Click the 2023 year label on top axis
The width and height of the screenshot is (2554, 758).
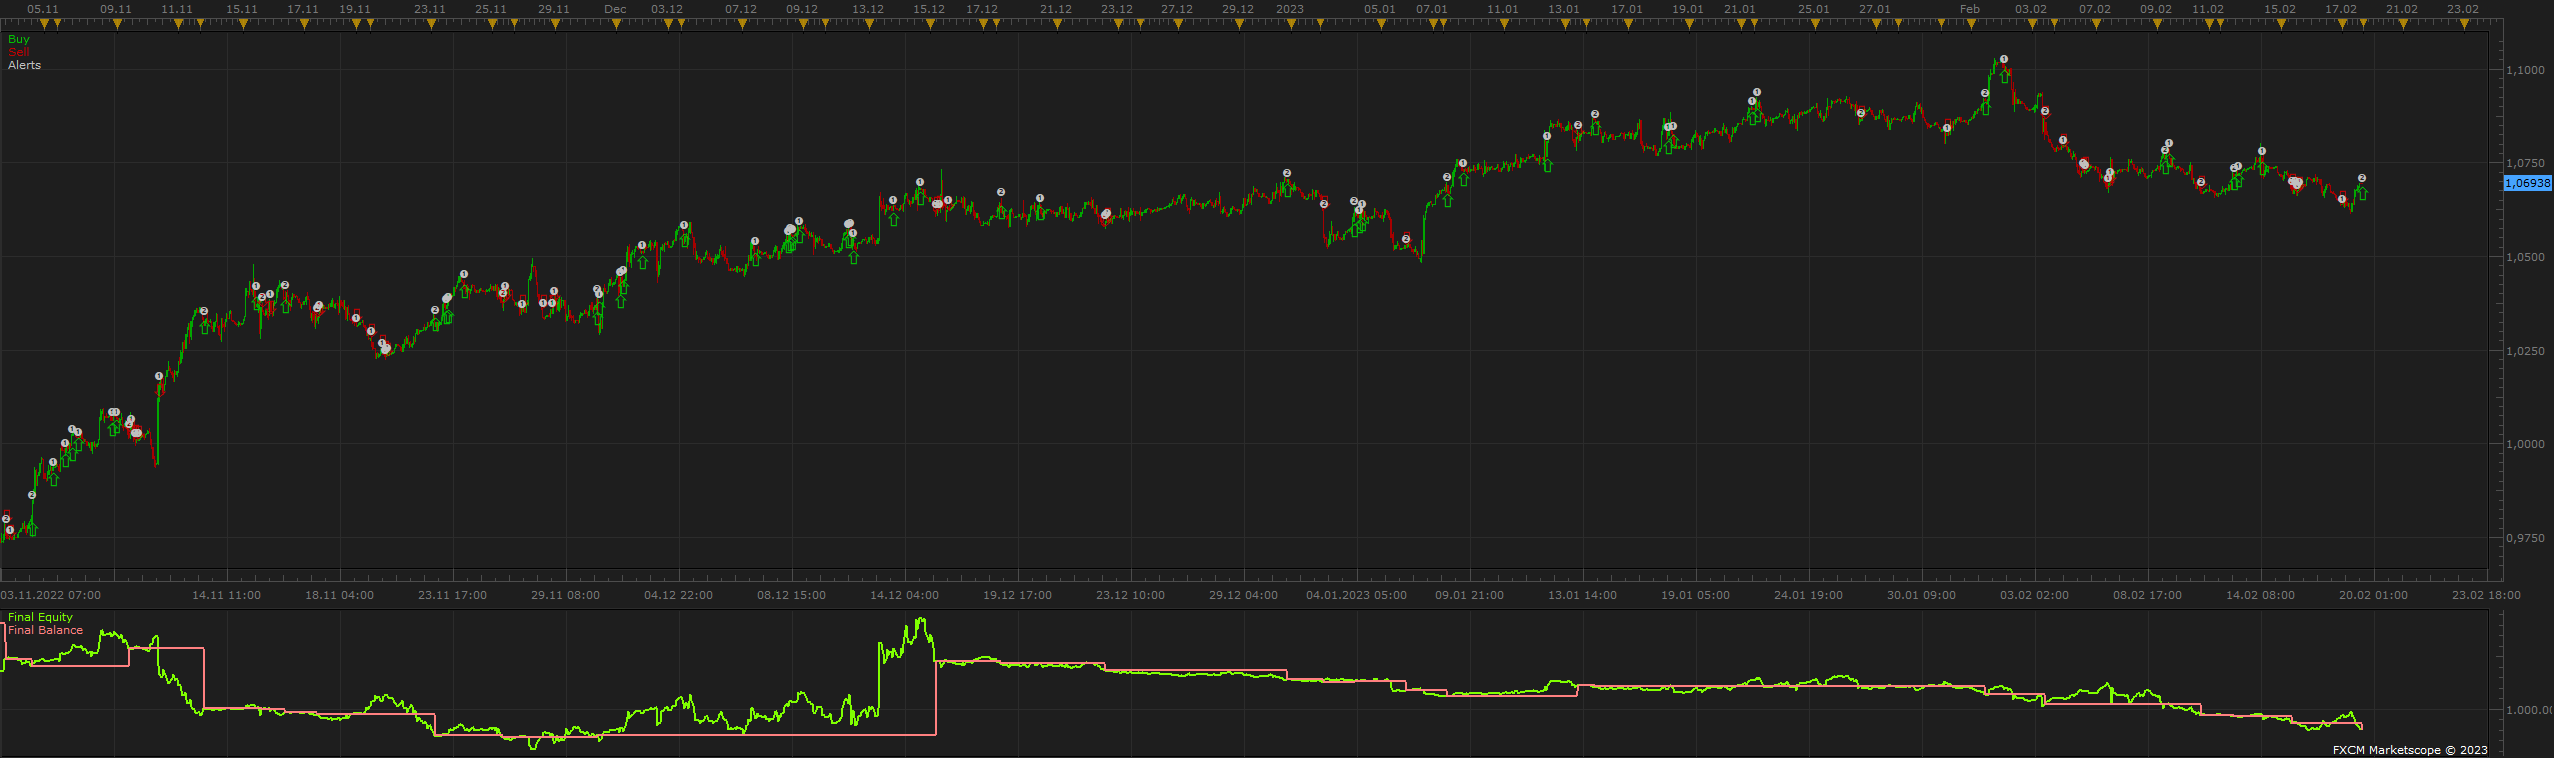tap(1290, 9)
